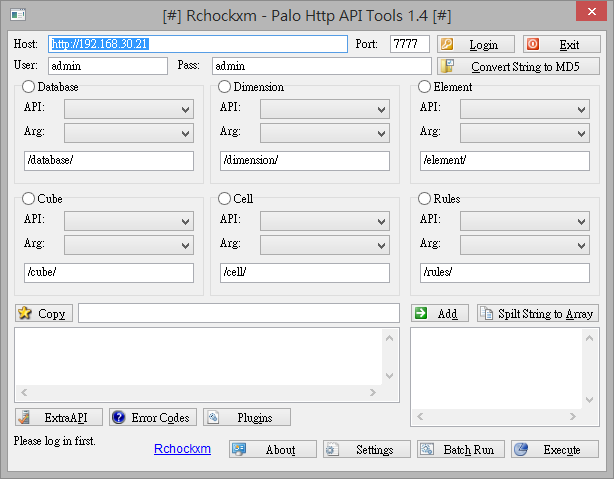Open the Database API dropdown
The width and height of the screenshot is (614, 479).
click(129, 109)
